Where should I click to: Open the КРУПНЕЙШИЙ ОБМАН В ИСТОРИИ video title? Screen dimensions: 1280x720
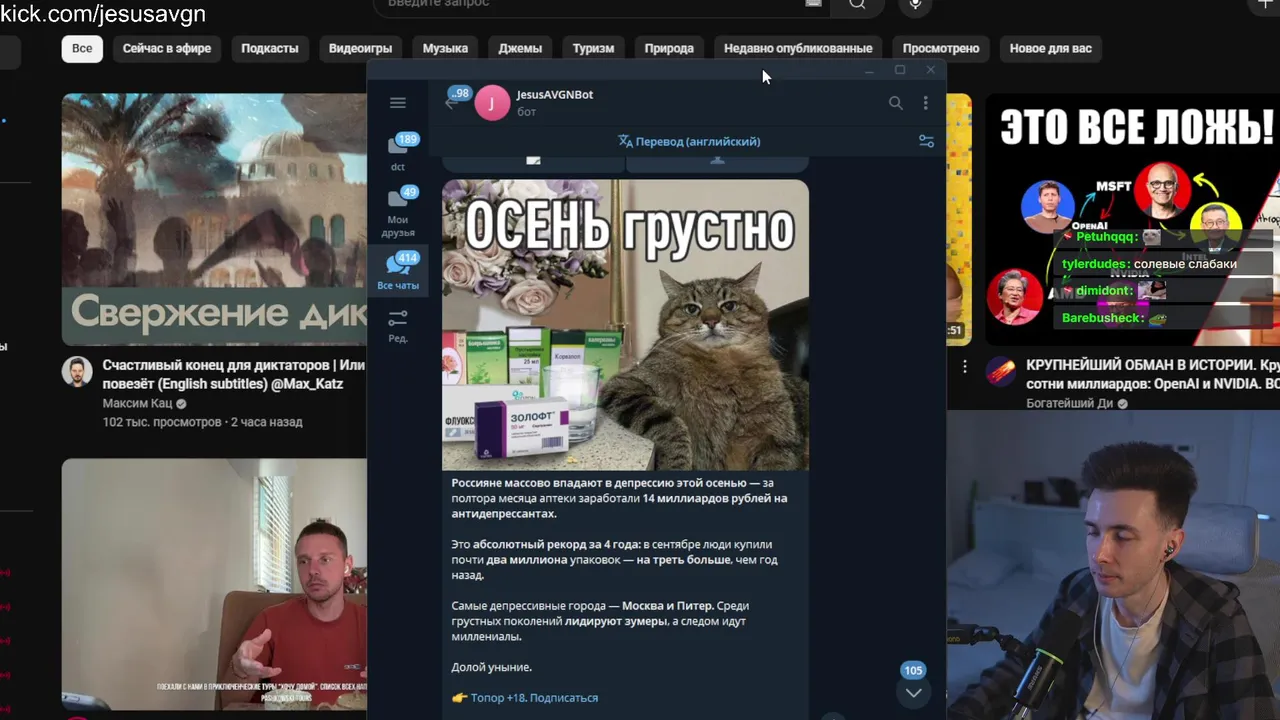click(x=1153, y=375)
